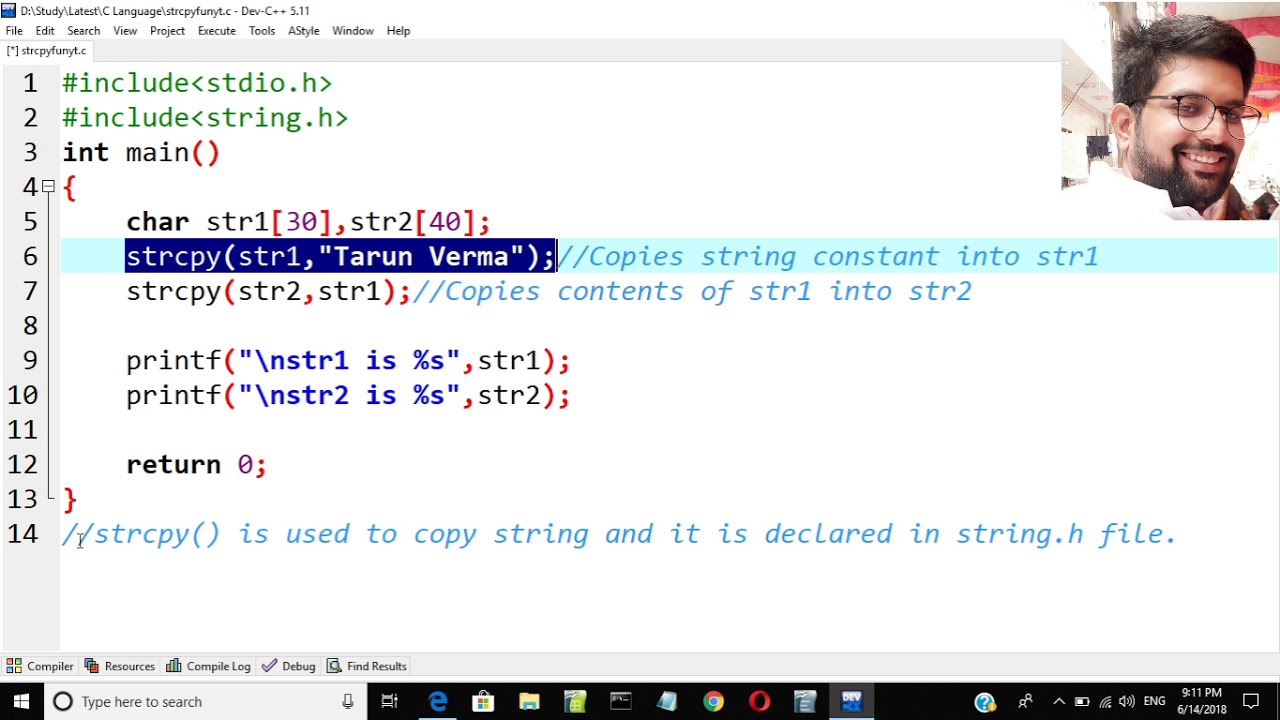Switch to the Compiler tab
This screenshot has width=1280, height=720.
[x=40, y=666]
